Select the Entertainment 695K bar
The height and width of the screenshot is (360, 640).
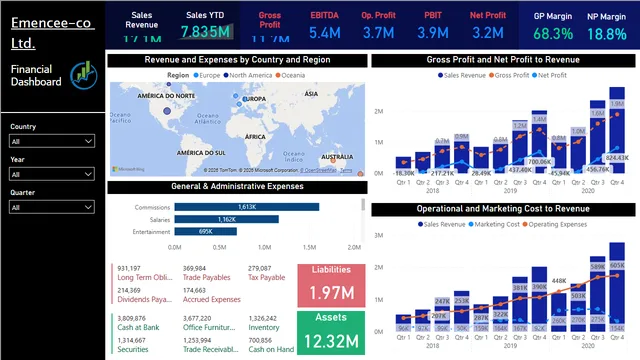[205, 231]
